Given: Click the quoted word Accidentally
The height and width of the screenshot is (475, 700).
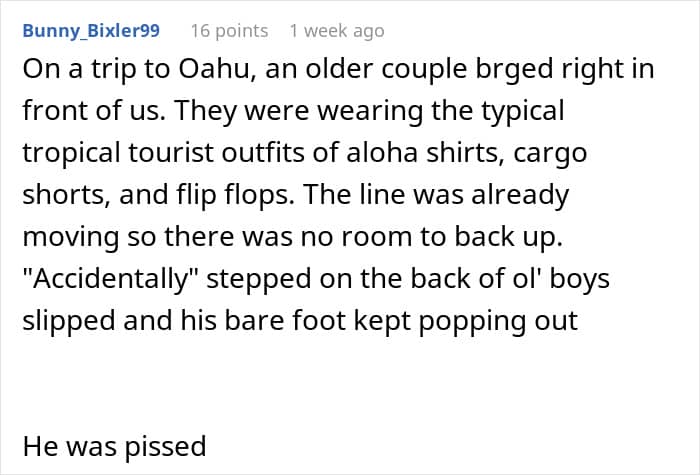Looking at the screenshot, I should (x=112, y=279).
